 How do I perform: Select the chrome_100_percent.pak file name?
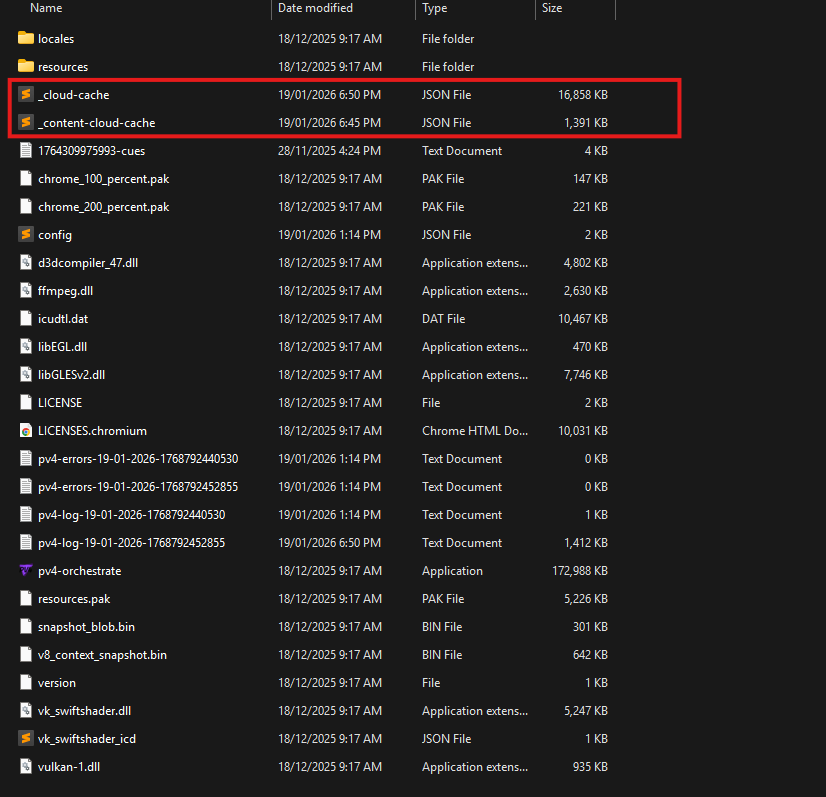[x=103, y=179]
